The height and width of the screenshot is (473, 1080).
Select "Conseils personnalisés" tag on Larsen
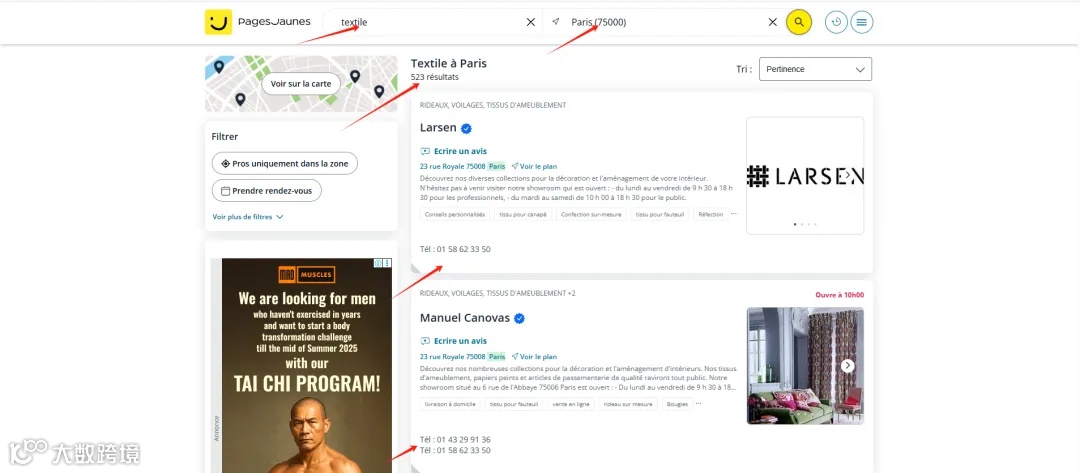pos(455,214)
